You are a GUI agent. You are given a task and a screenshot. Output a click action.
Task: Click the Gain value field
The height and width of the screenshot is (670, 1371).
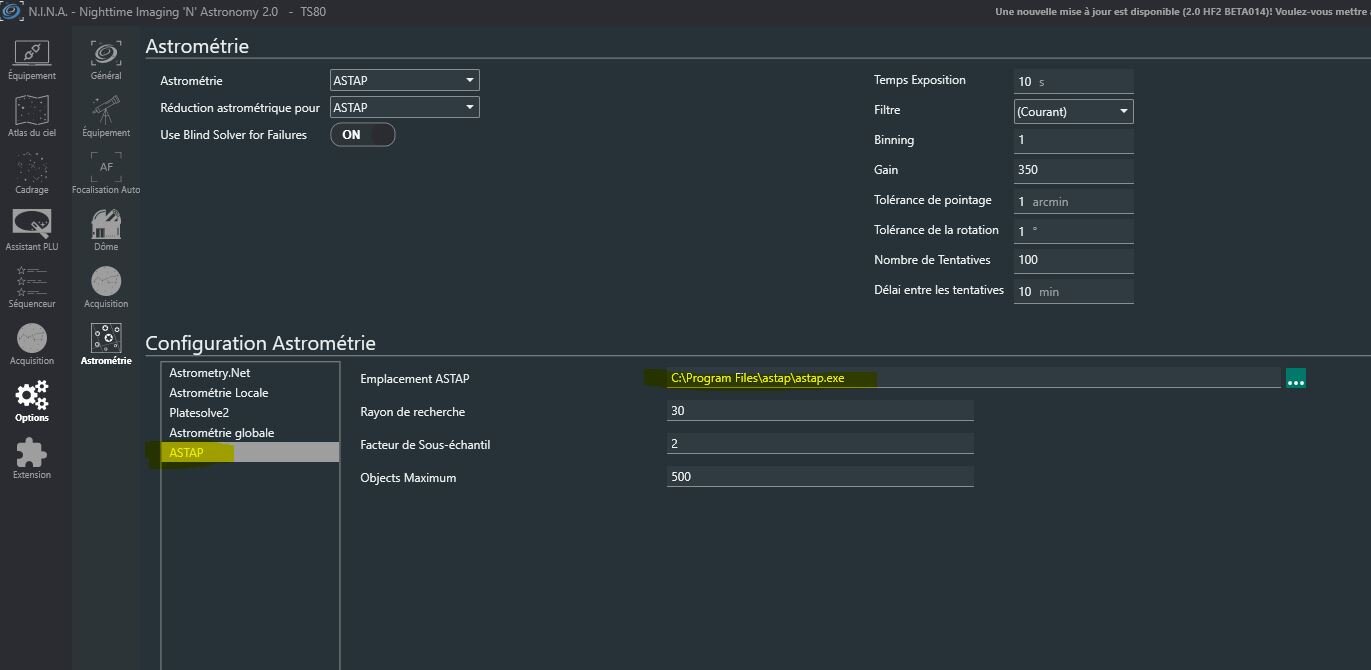pos(1073,170)
